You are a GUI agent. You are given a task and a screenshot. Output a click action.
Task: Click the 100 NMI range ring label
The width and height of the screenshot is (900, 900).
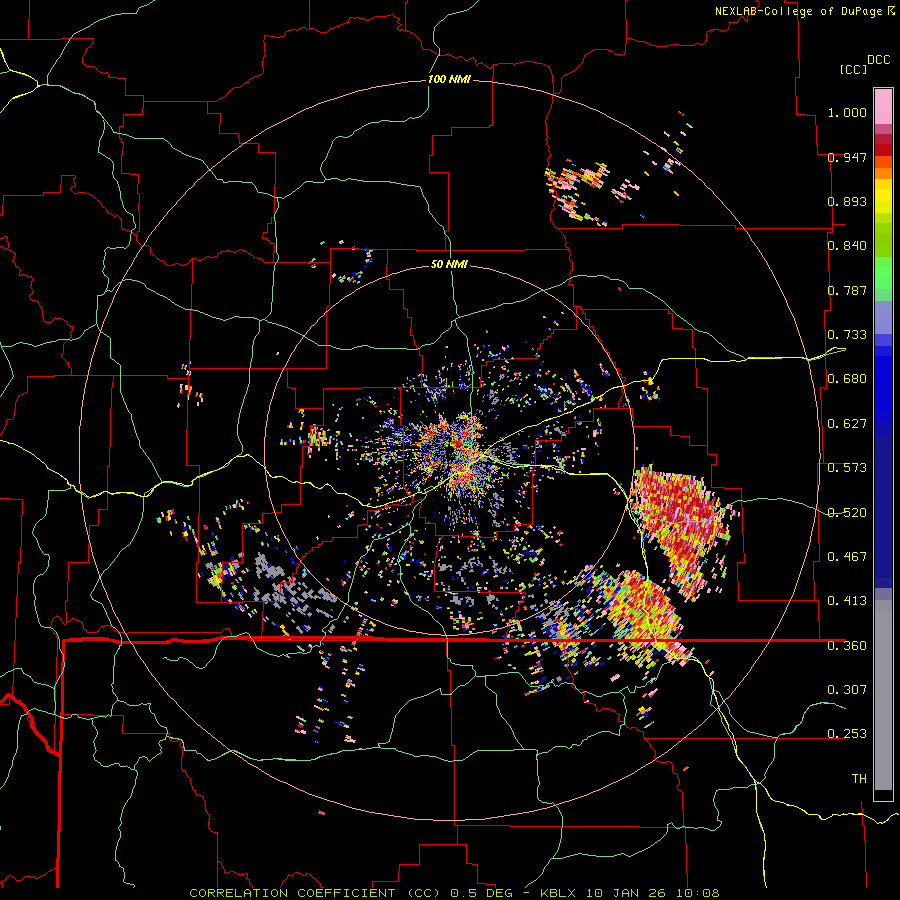pos(449,79)
